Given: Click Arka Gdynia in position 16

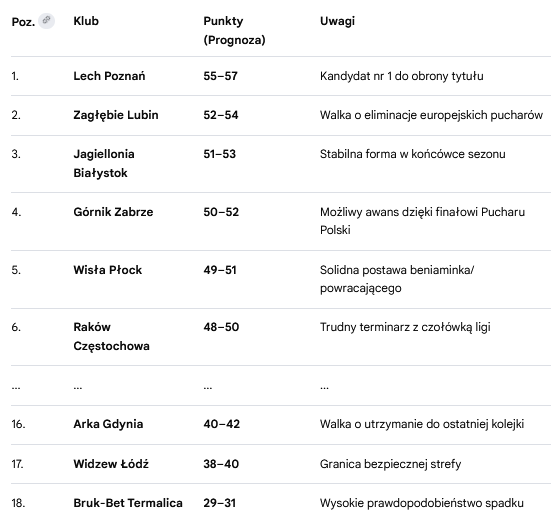Looking at the screenshot, I should point(108,424).
